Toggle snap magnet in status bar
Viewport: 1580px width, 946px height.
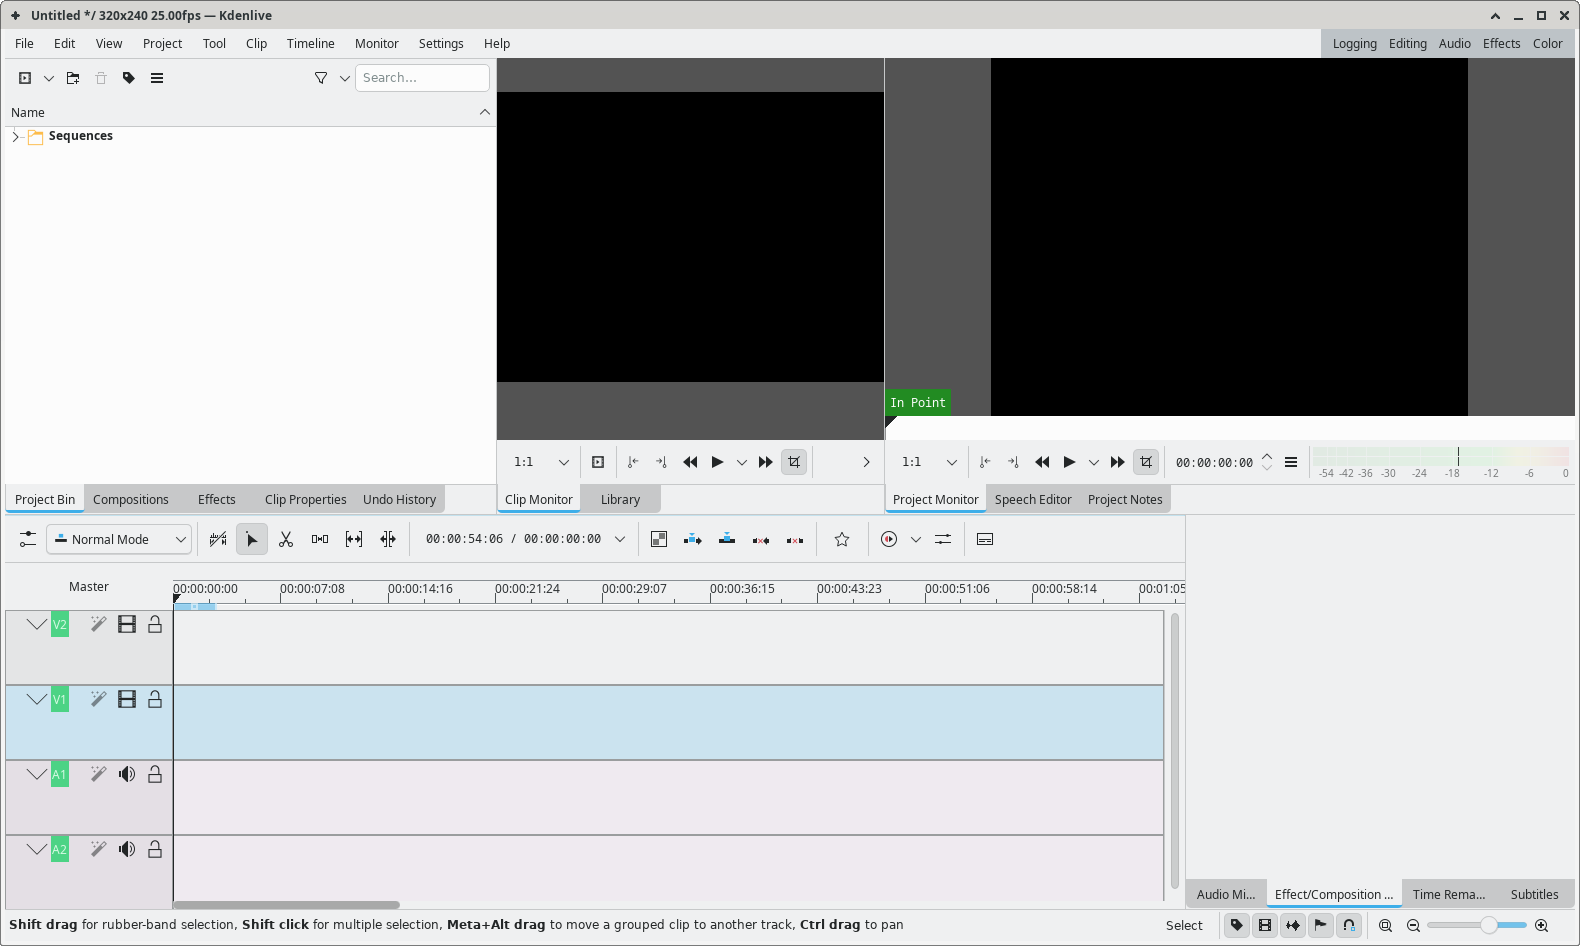coord(1349,925)
